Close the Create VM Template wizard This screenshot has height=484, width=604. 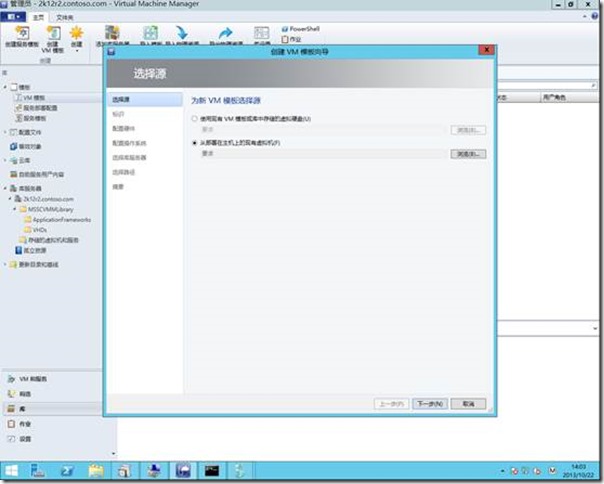pos(487,50)
